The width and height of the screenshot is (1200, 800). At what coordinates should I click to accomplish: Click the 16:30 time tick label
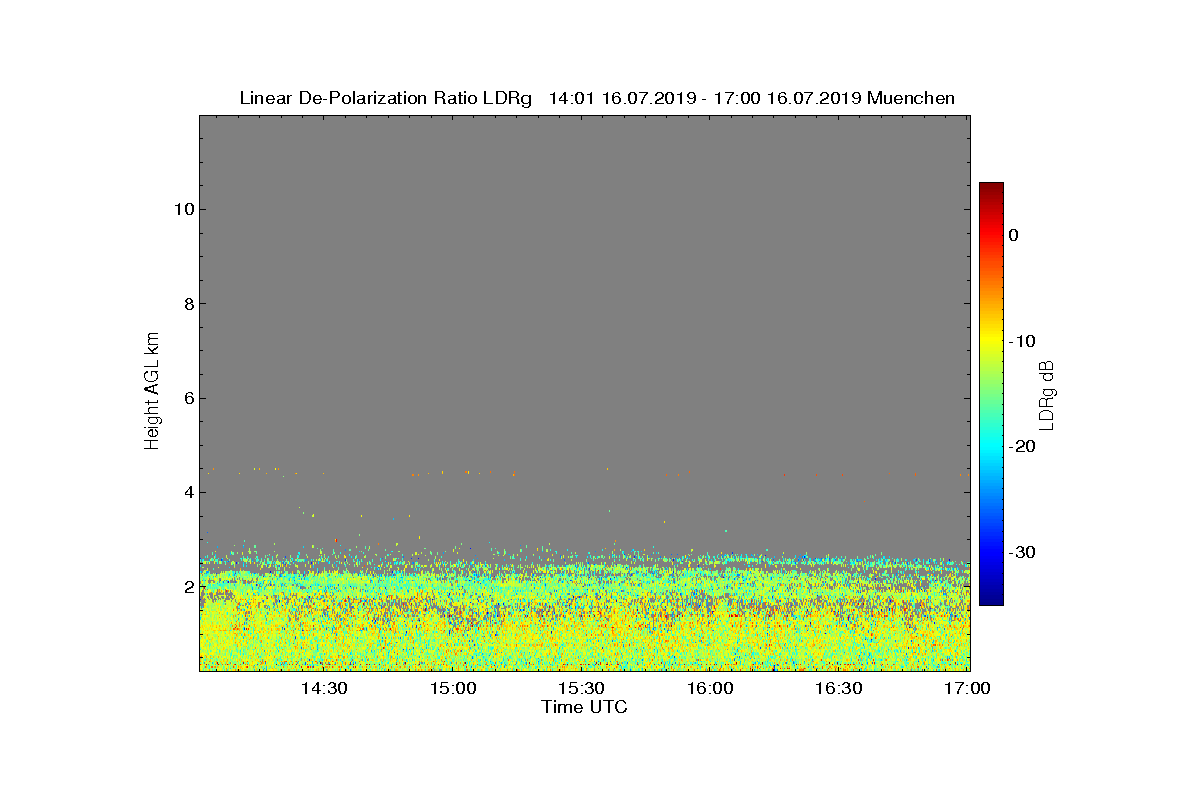click(838, 688)
